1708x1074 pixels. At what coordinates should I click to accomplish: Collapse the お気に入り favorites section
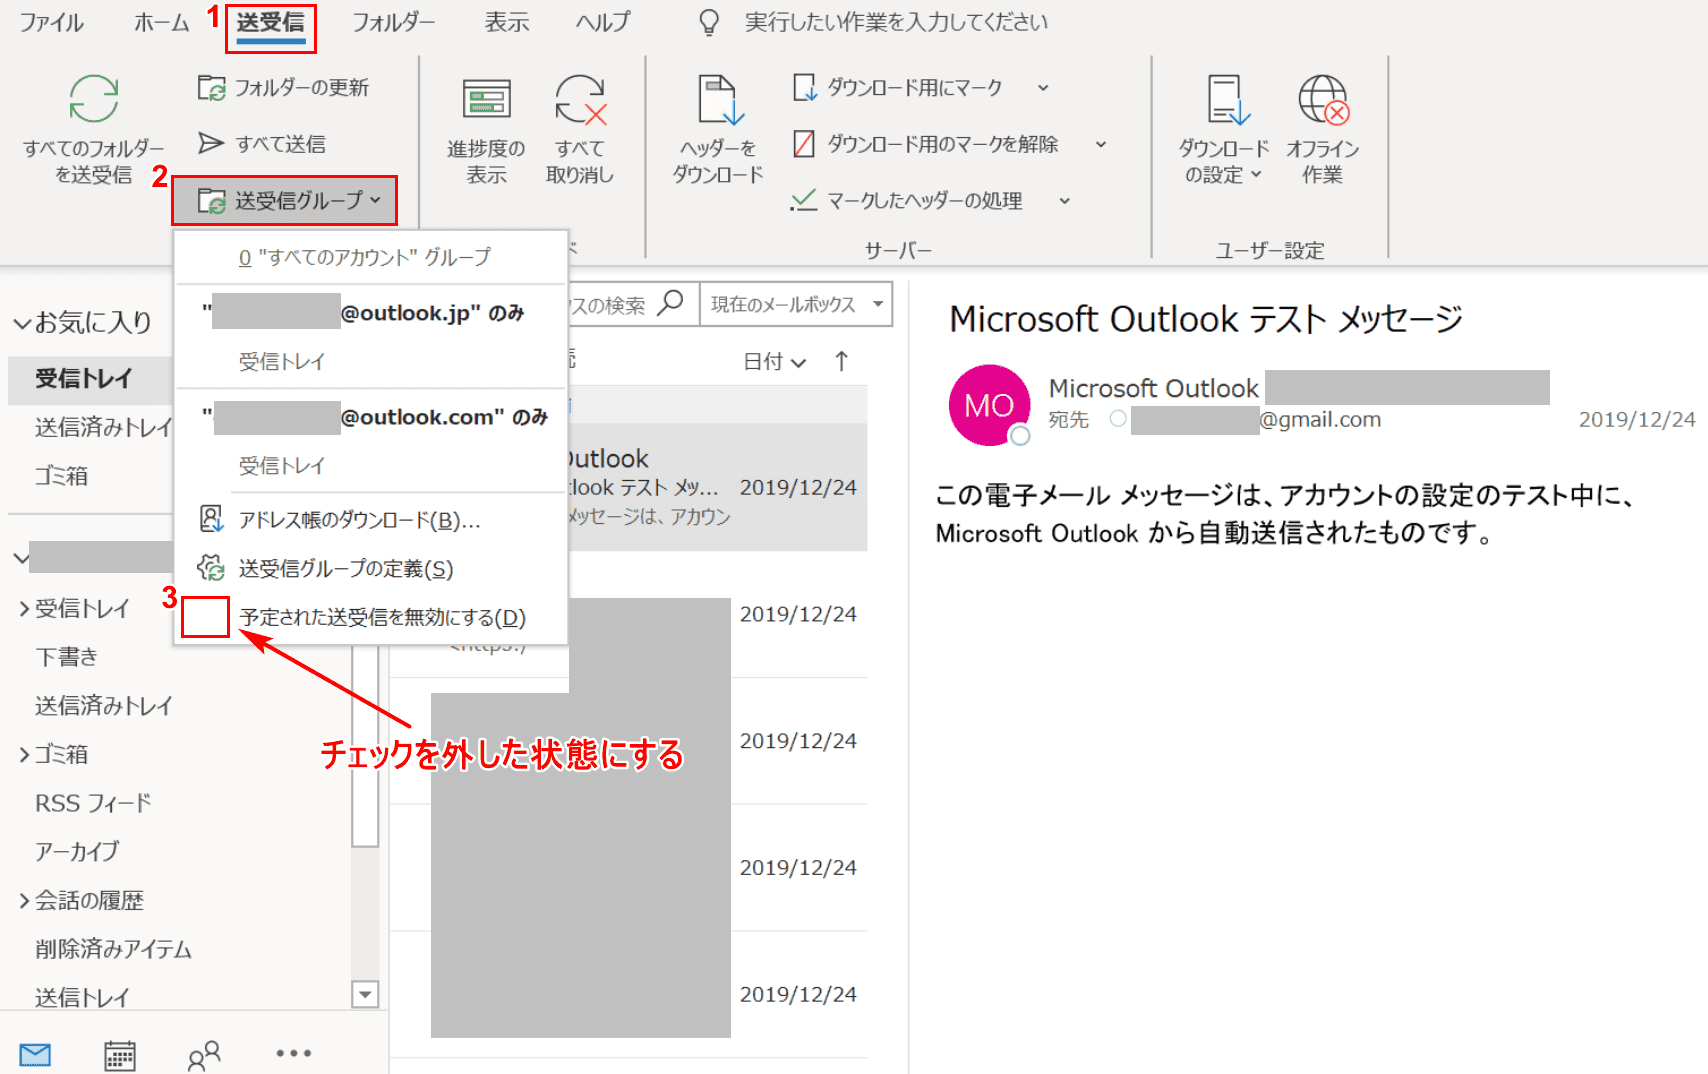tap(22, 323)
